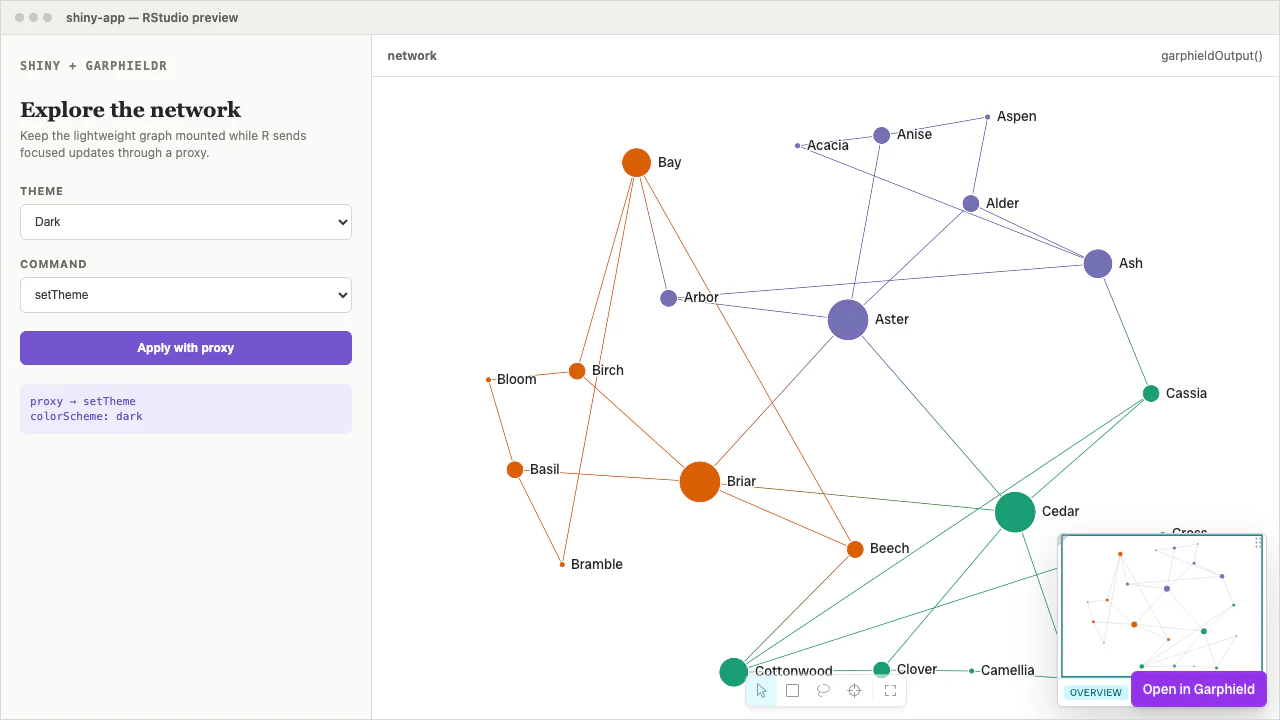Click the Bay node circle
The image size is (1280, 720).
tap(637, 162)
